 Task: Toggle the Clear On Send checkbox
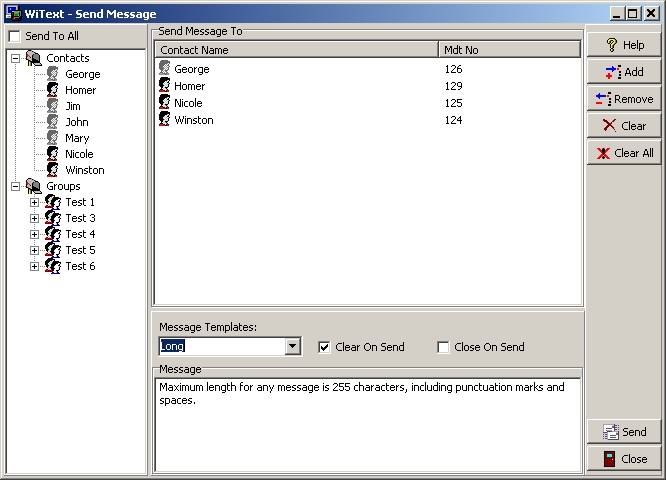pos(324,347)
